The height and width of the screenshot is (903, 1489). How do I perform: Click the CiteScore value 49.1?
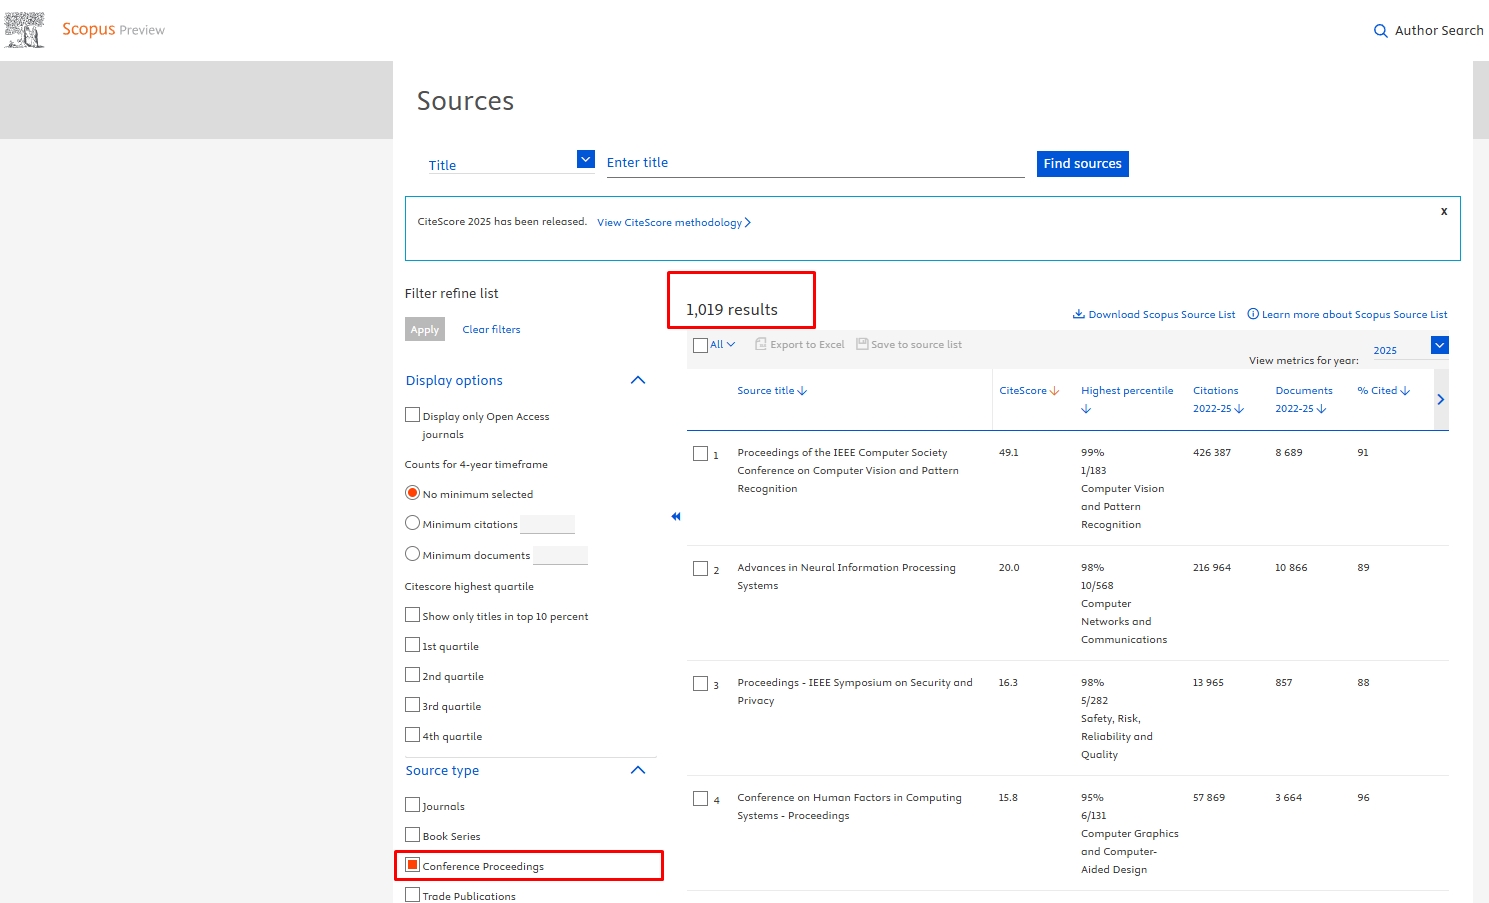click(1009, 452)
